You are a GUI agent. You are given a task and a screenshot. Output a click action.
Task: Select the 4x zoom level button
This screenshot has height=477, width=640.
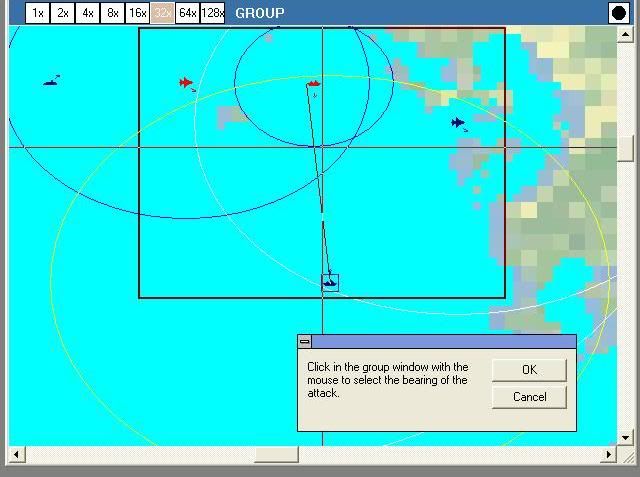(x=88, y=13)
